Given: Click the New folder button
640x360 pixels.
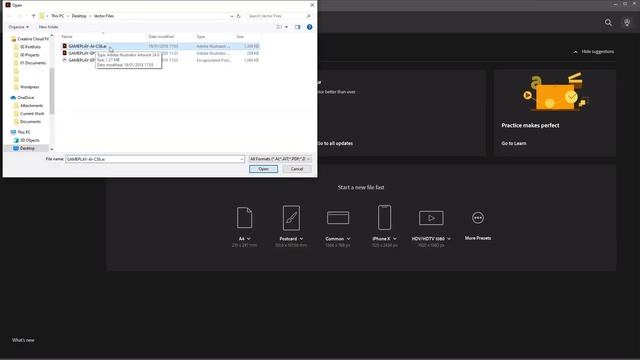Looking at the screenshot, I should point(48,27).
